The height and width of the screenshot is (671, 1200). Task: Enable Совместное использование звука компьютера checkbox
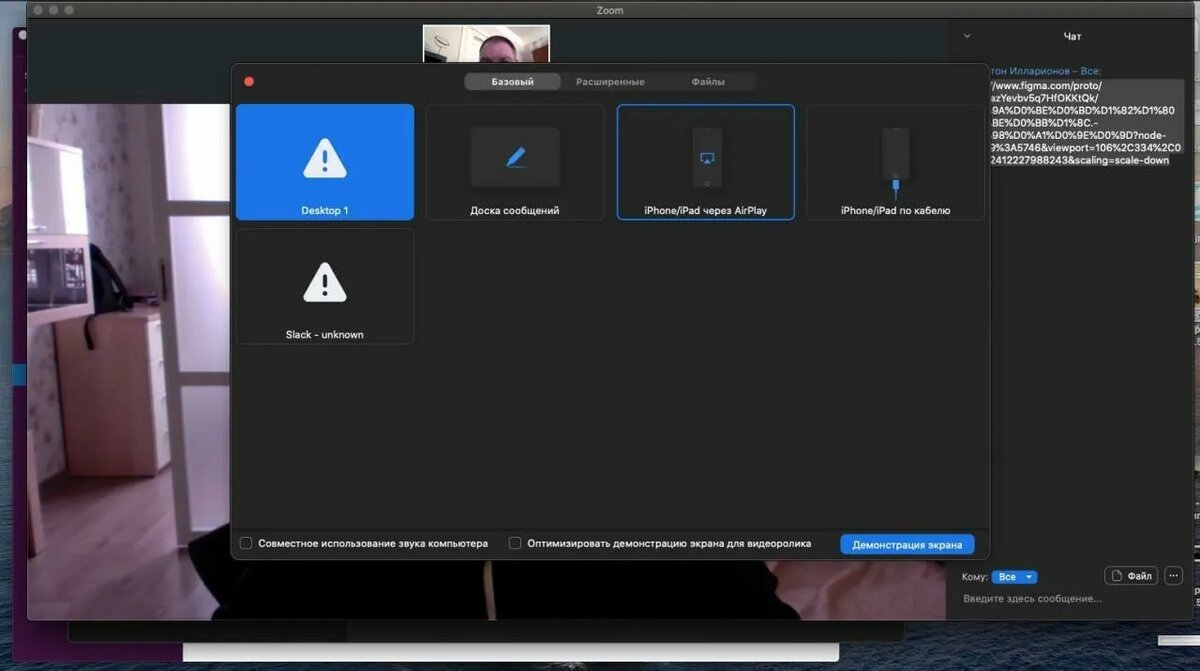tap(246, 544)
